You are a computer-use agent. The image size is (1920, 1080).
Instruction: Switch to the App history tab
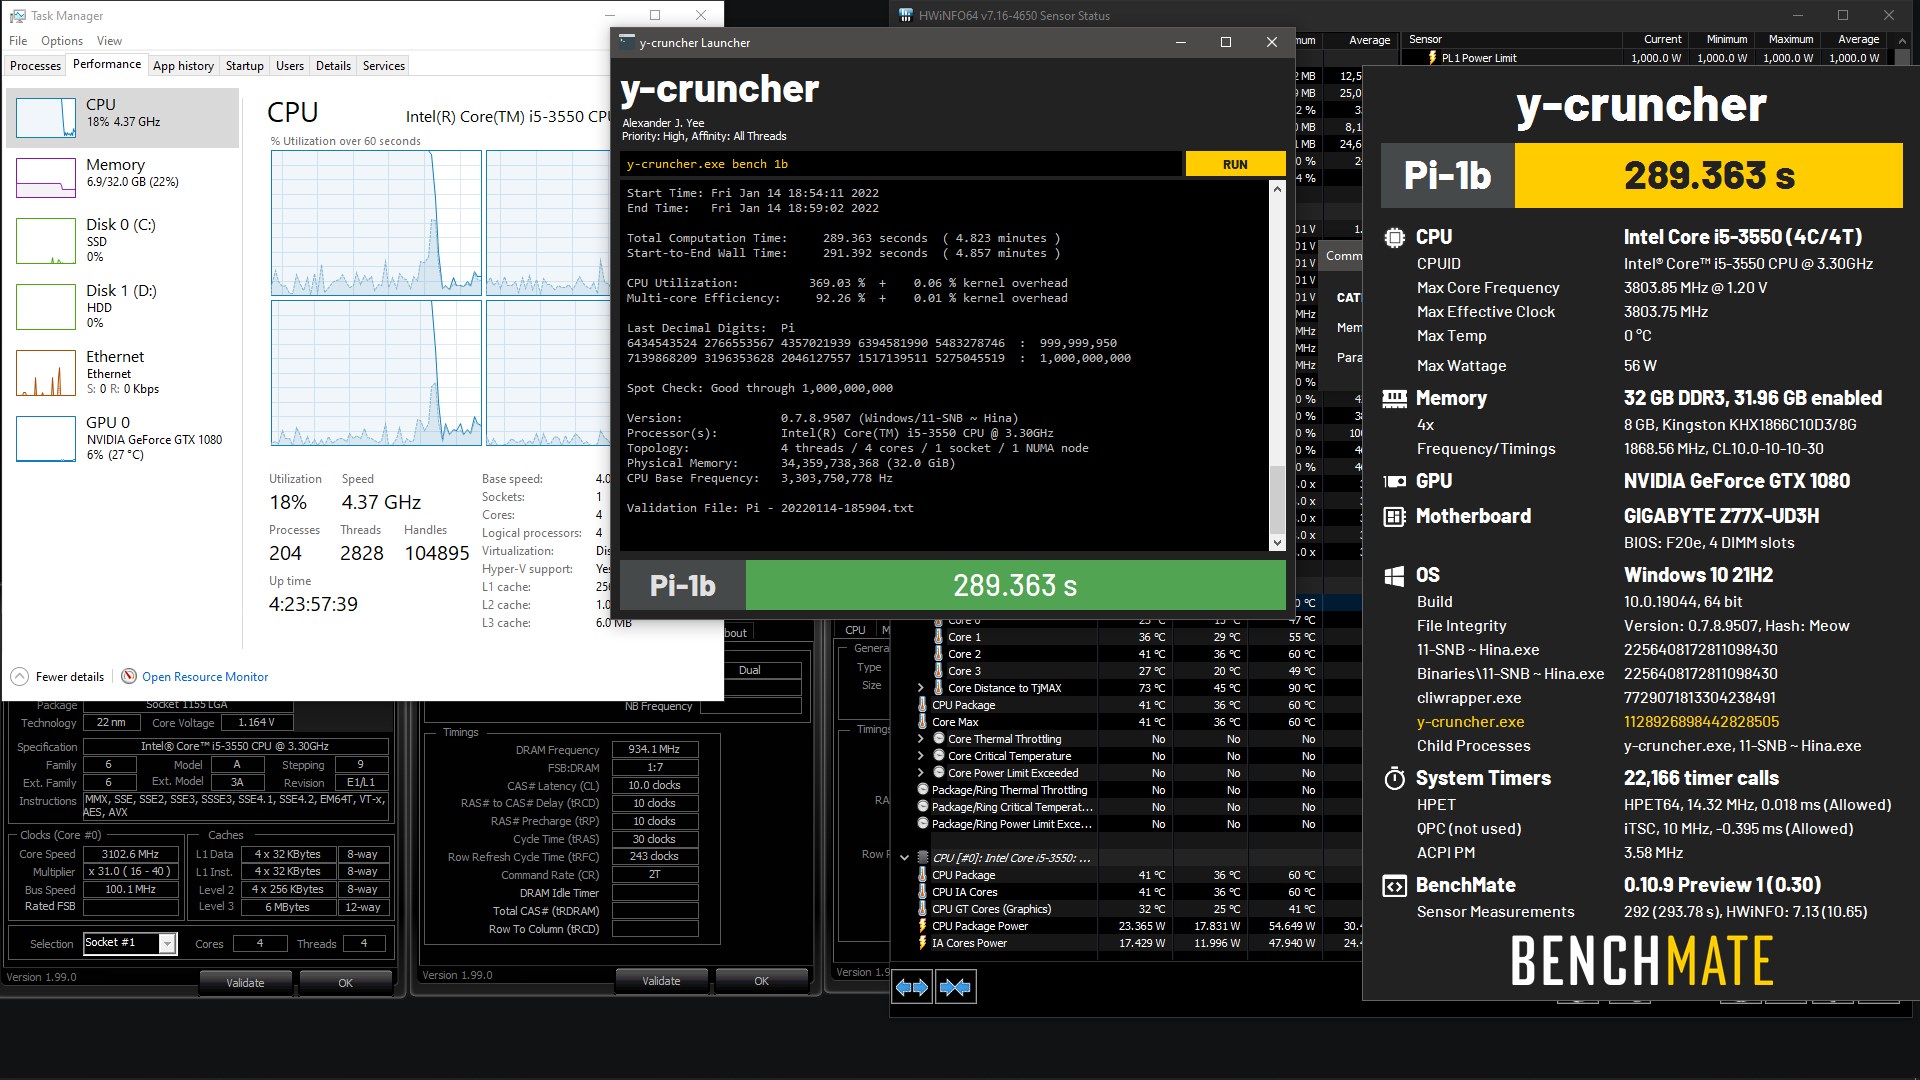tap(183, 66)
